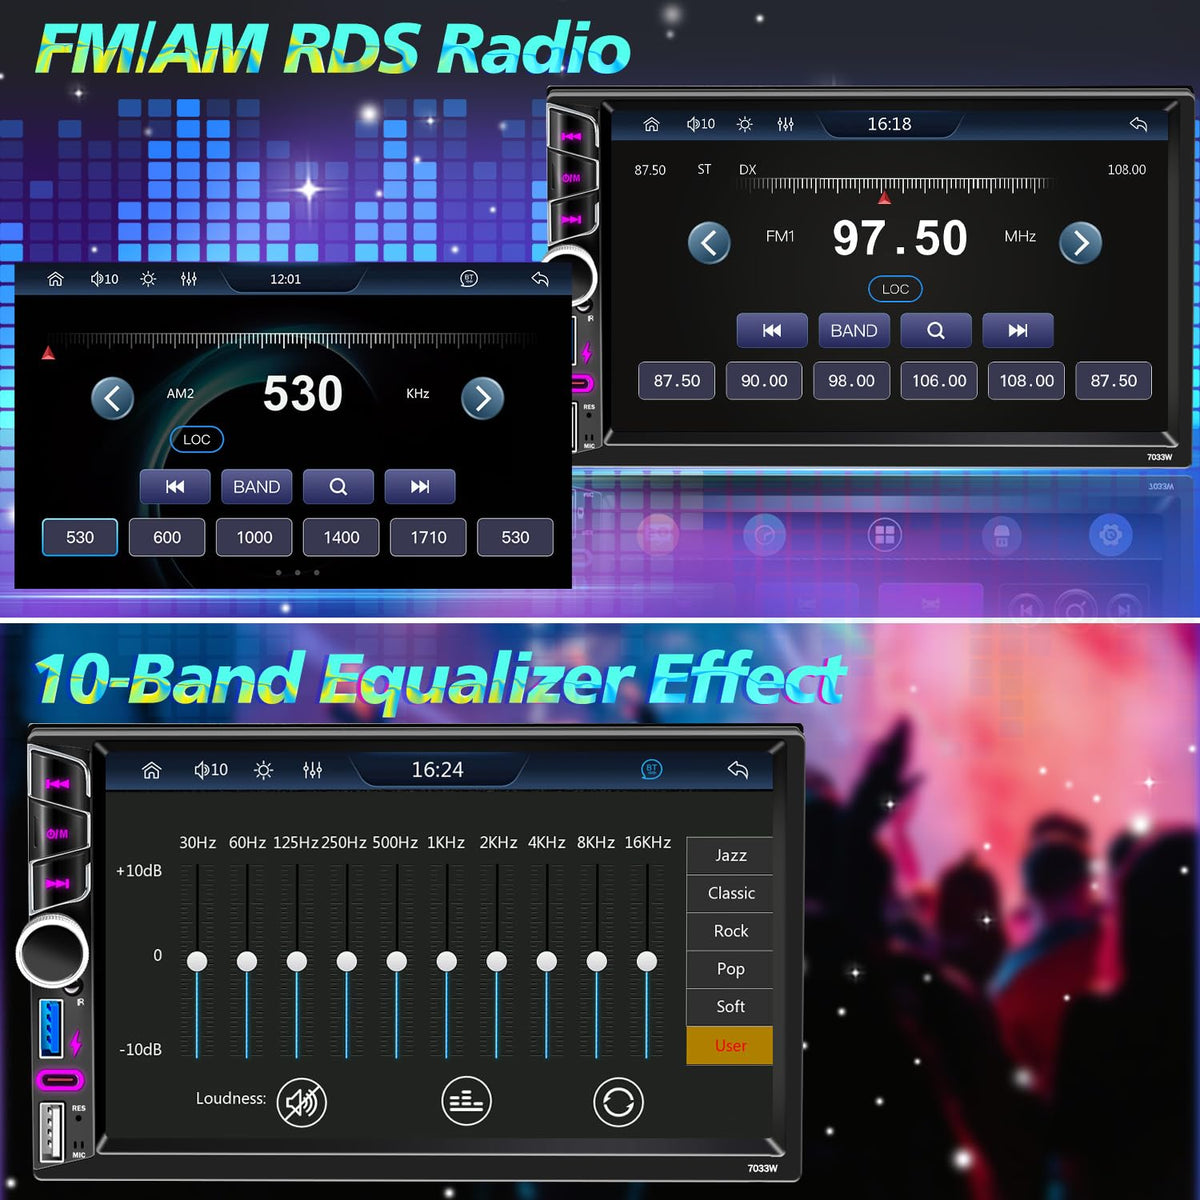Select the 1400 AM preset station
This screenshot has height=1200, width=1200.
tap(341, 537)
